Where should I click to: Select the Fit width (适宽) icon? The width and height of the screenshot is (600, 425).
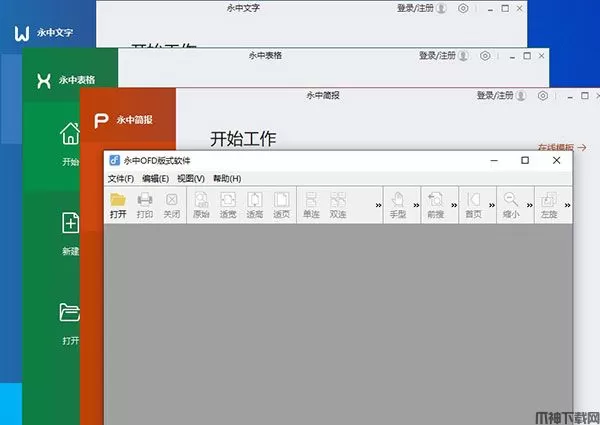pyautogui.click(x=228, y=200)
